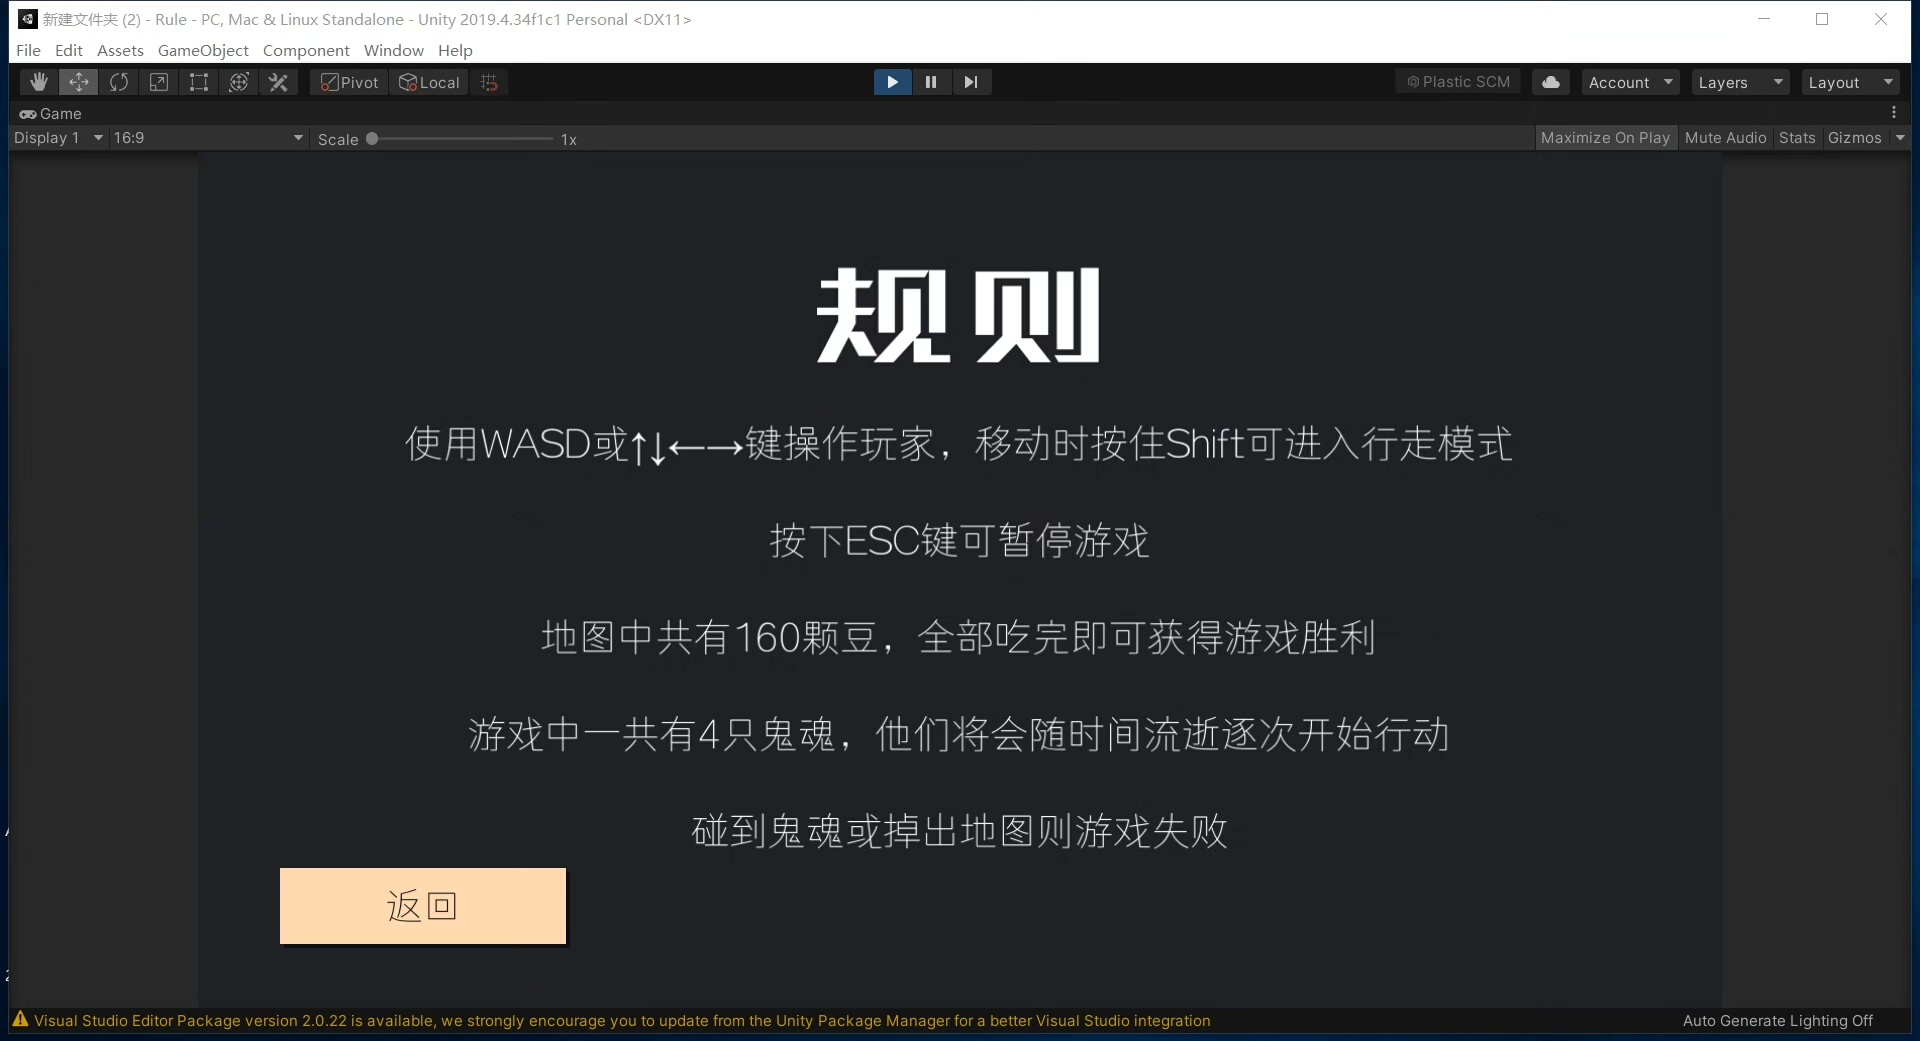Click the Visual Studio Editor Package warning message
The width and height of the screenshot is (1920, 1041).
click(x=622, y=1020)
